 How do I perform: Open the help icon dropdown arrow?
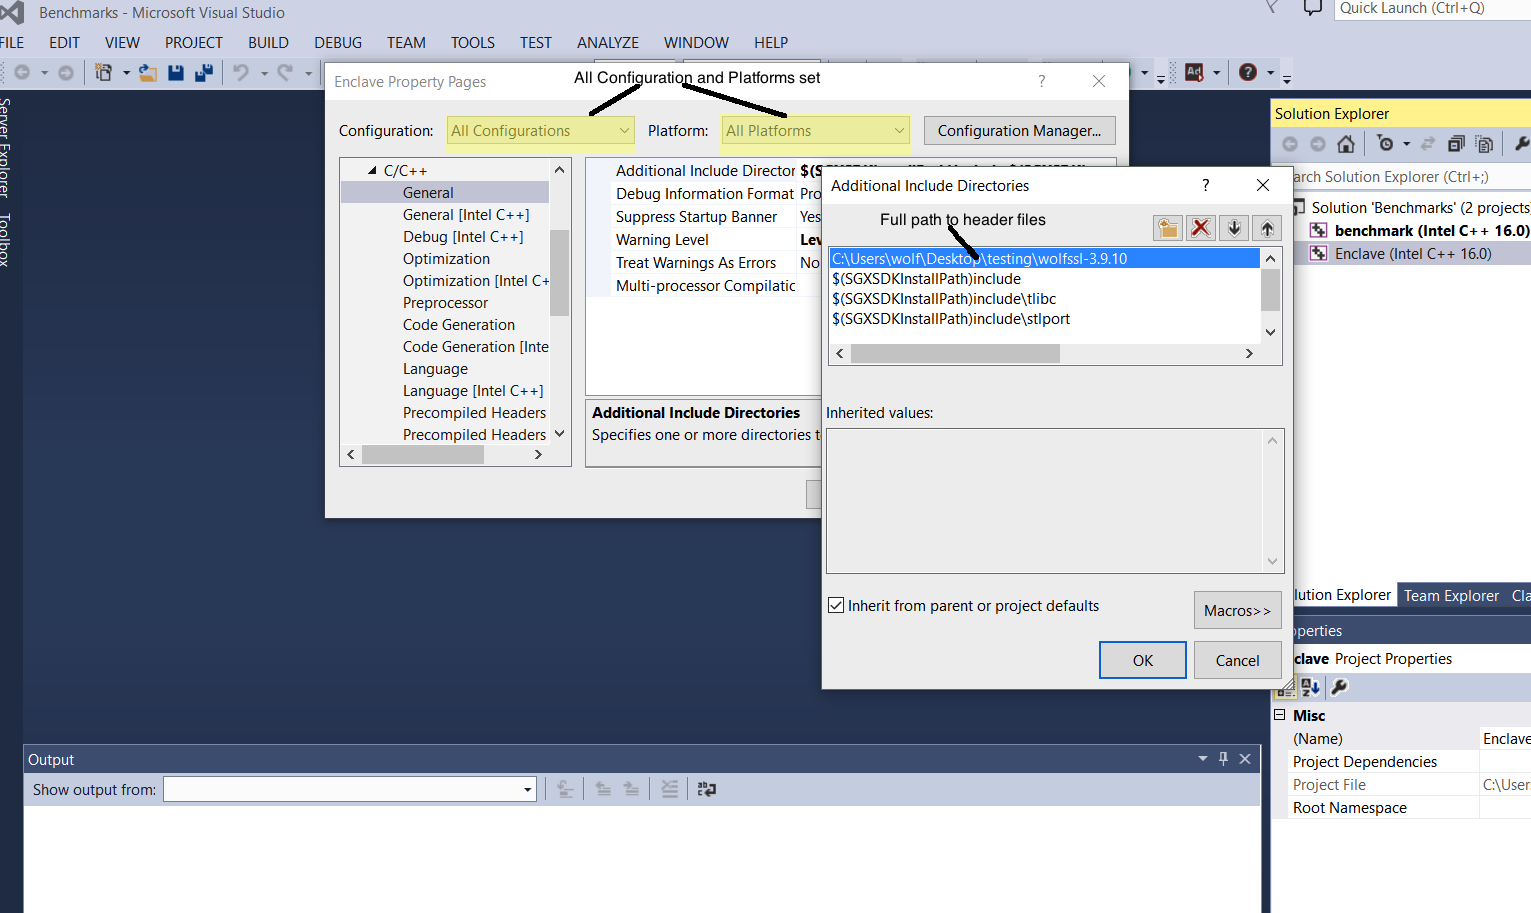coord(1270,72)
